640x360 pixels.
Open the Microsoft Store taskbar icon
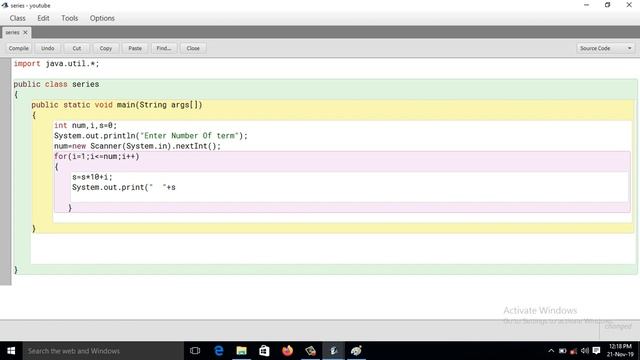(264, 351)
